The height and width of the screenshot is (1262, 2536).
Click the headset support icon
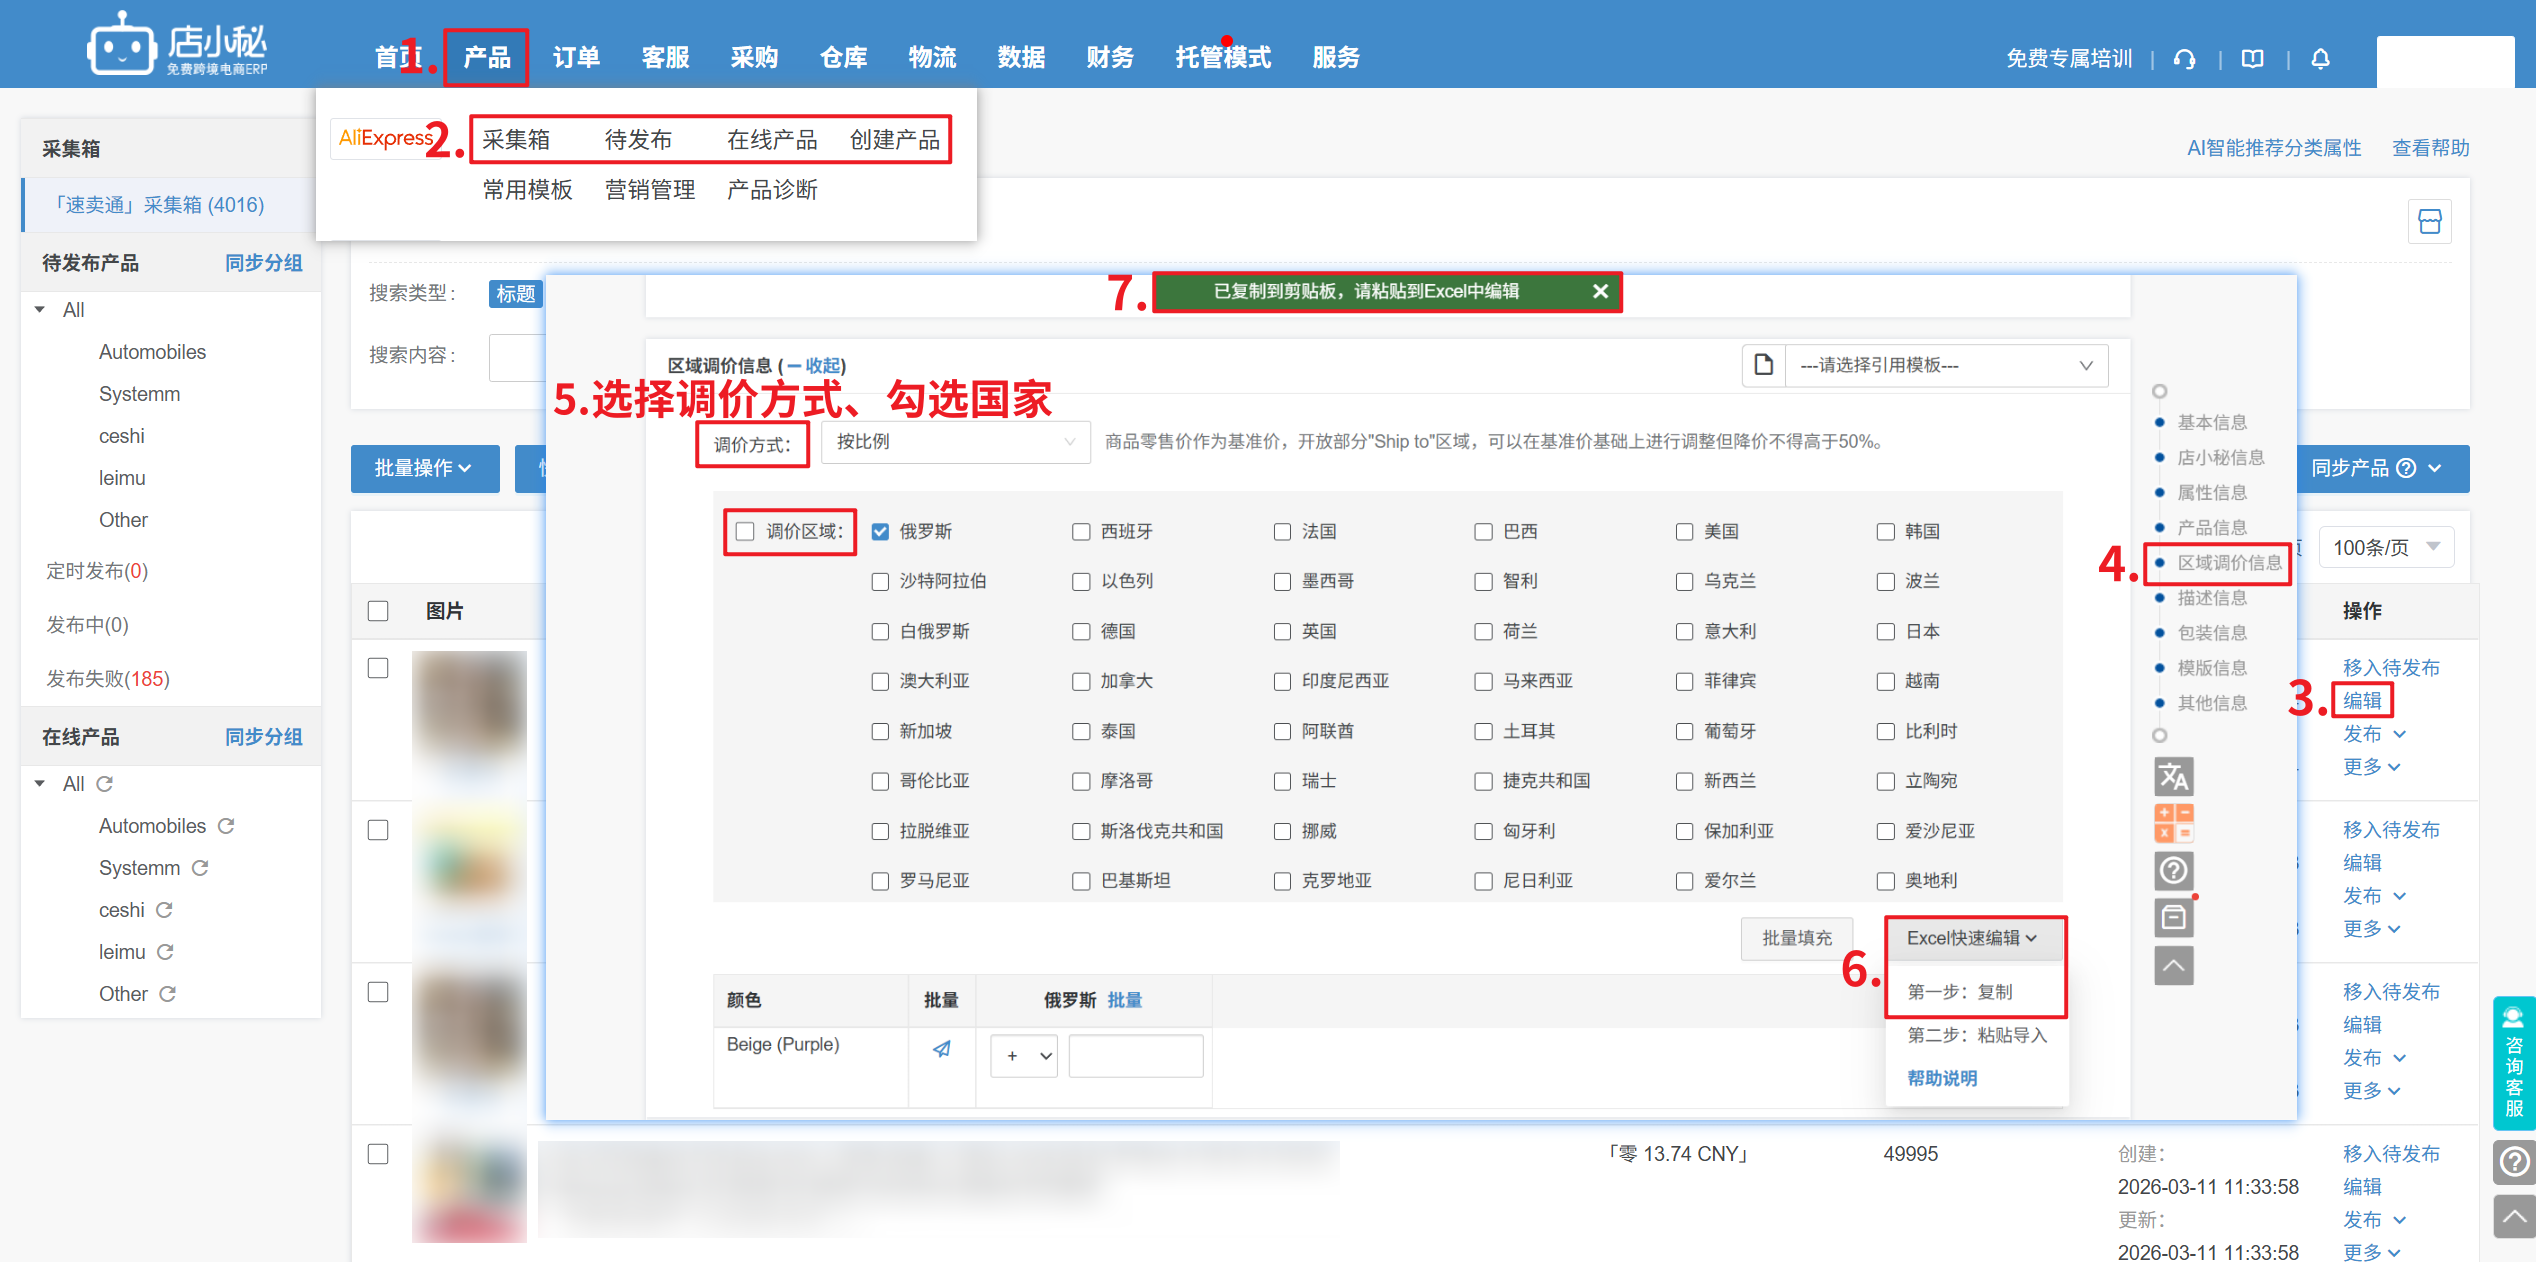[x=2184, y=59]
